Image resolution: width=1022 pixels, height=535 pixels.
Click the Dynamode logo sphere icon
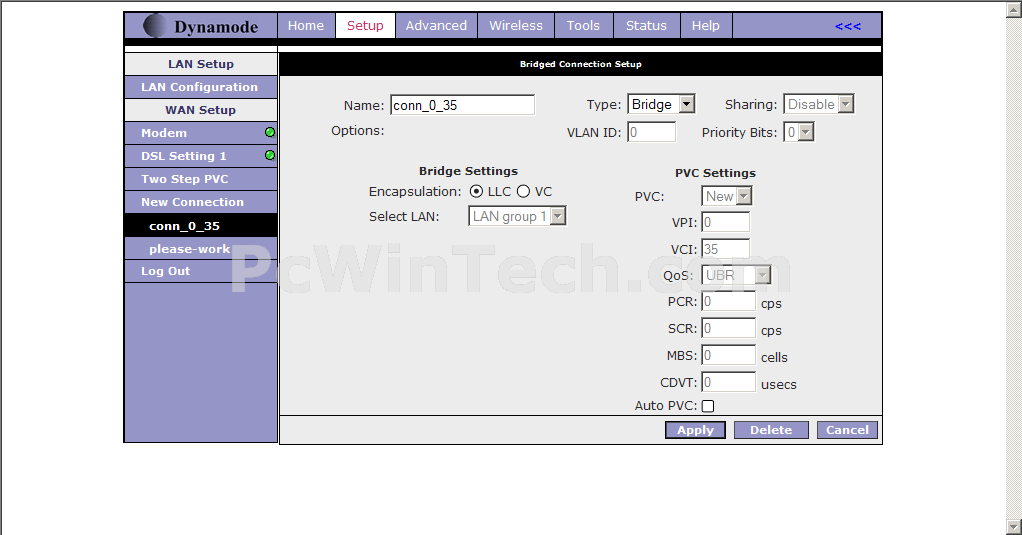154,26
